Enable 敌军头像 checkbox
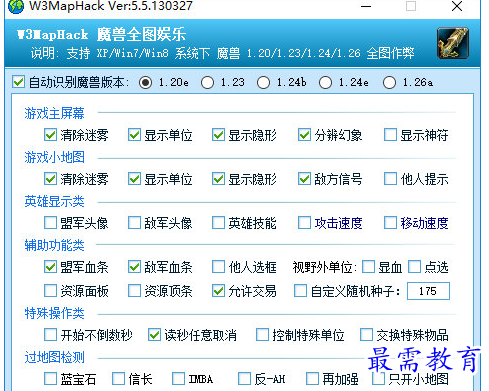This screenshot has width=489, height=391. 134,223
